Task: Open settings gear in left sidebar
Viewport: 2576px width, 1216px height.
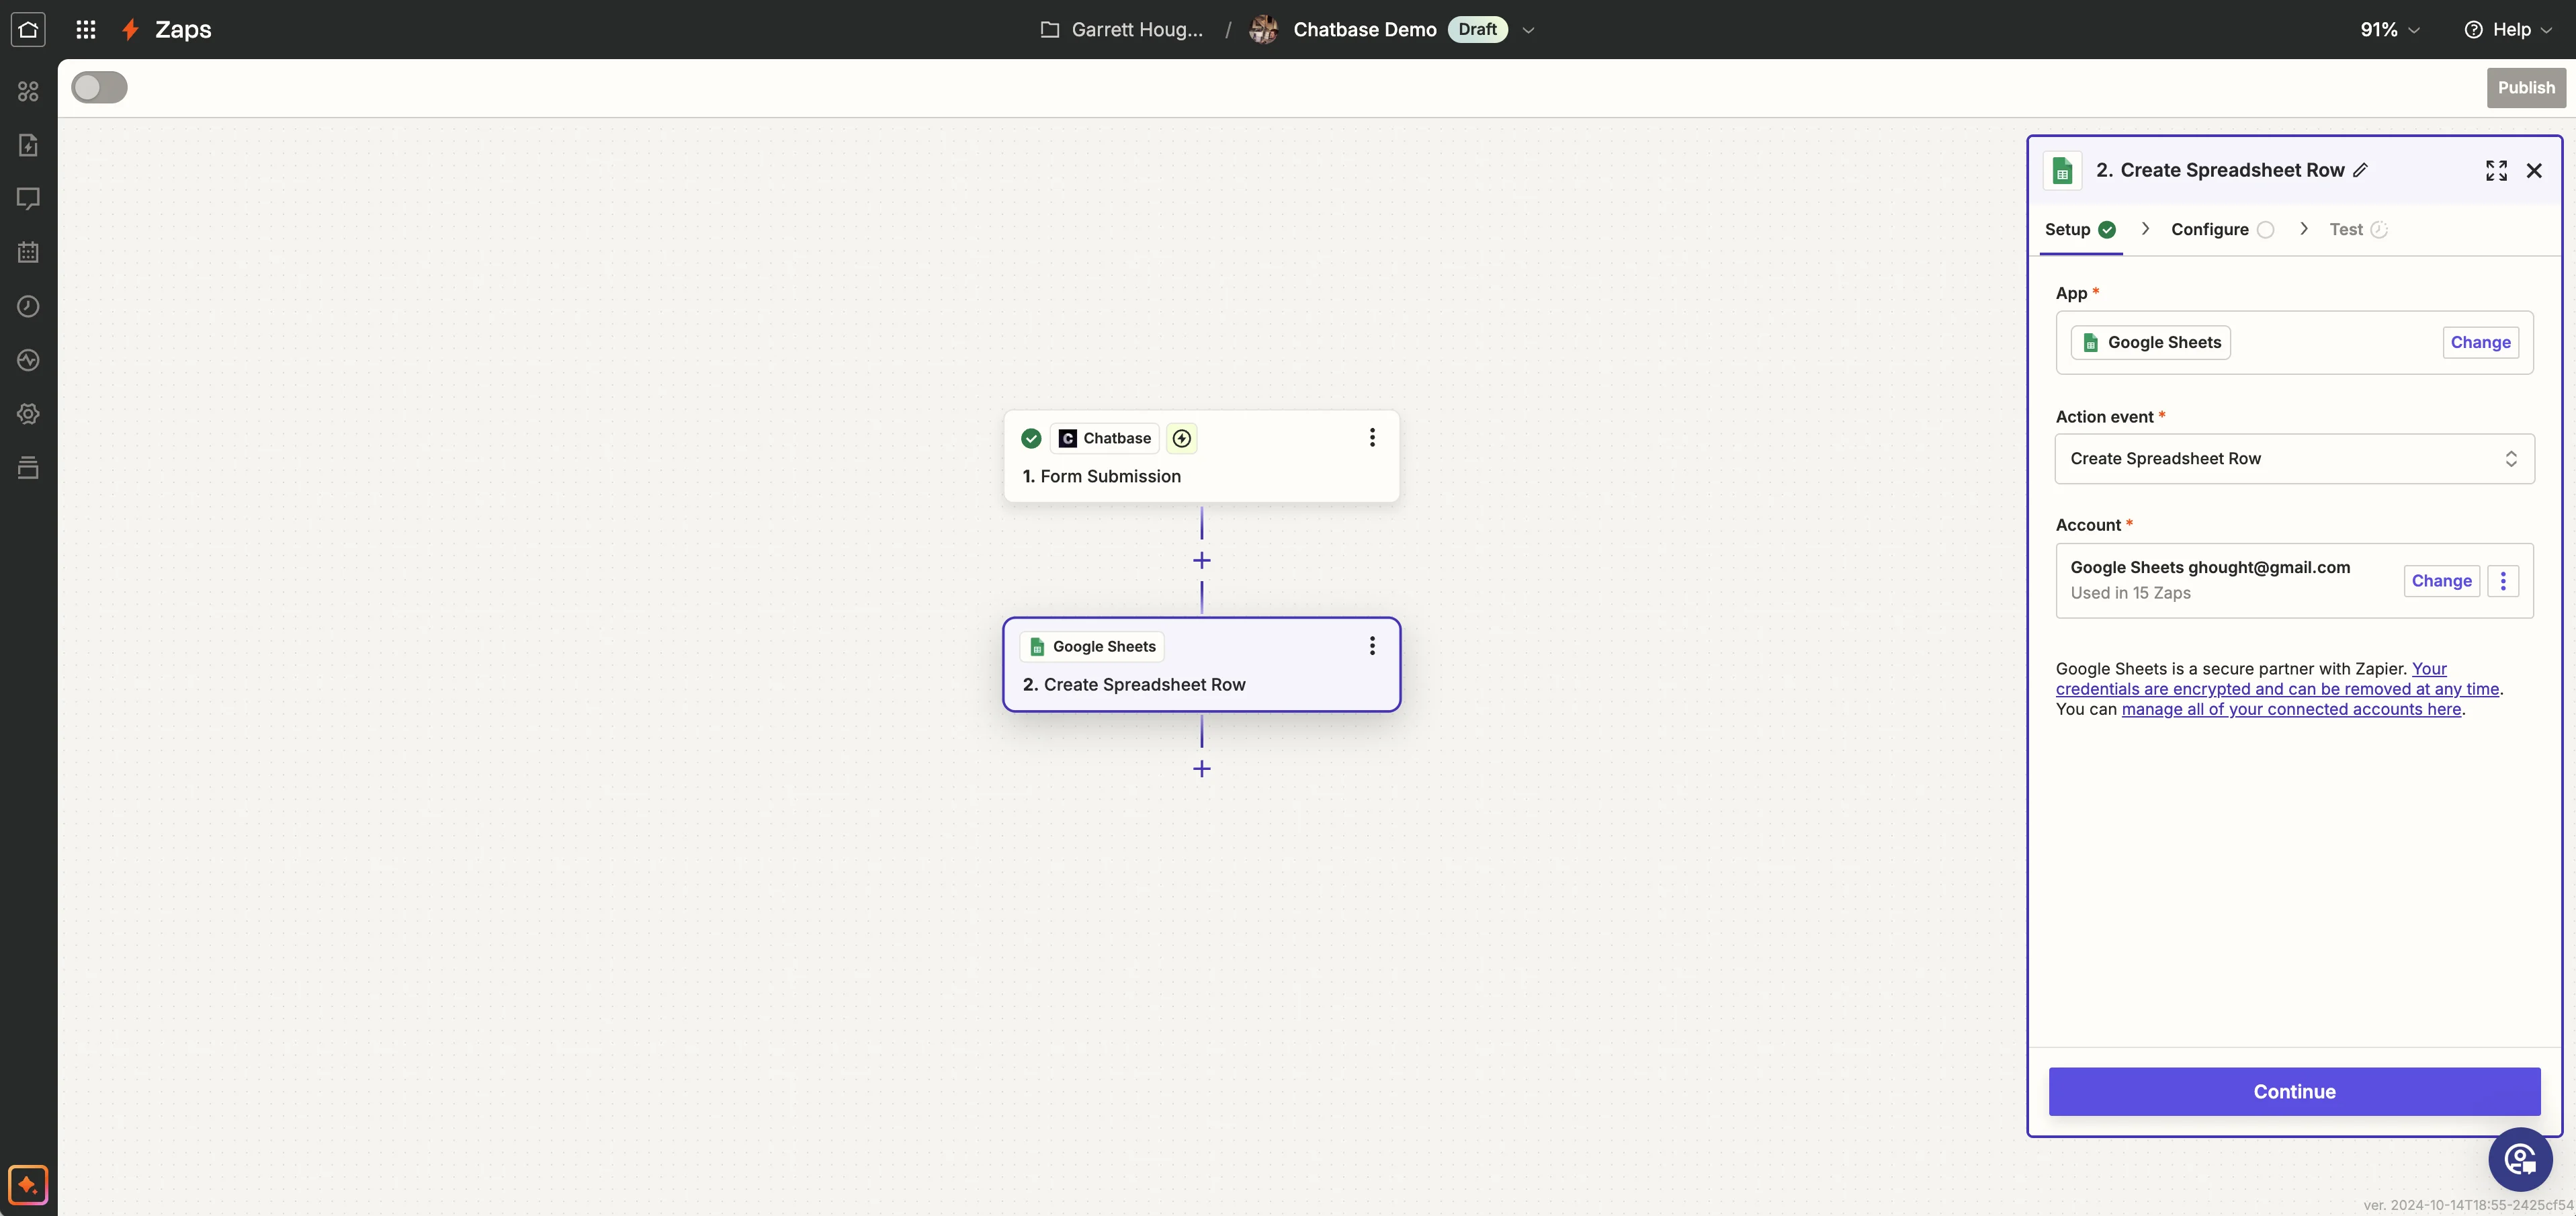Action: [28, 413]
